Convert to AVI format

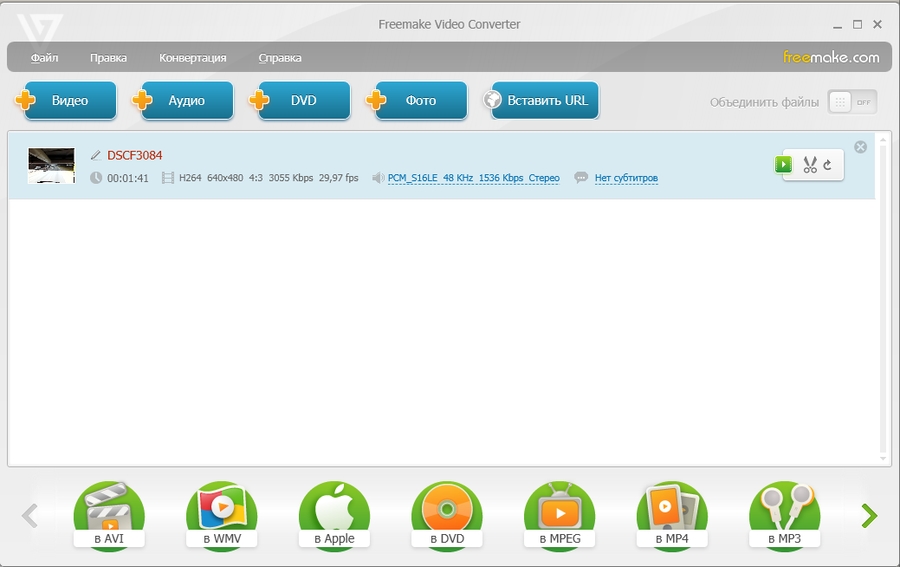pyautogui.click(x=109, y=516)
